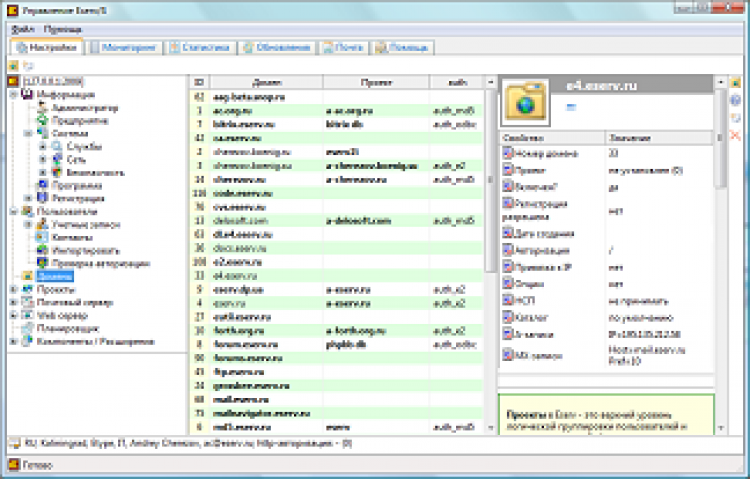The width and height of the screenshot is (750, 479).
Task: Select the forum.eserv.ru domain row
Action: pos(337,345)
